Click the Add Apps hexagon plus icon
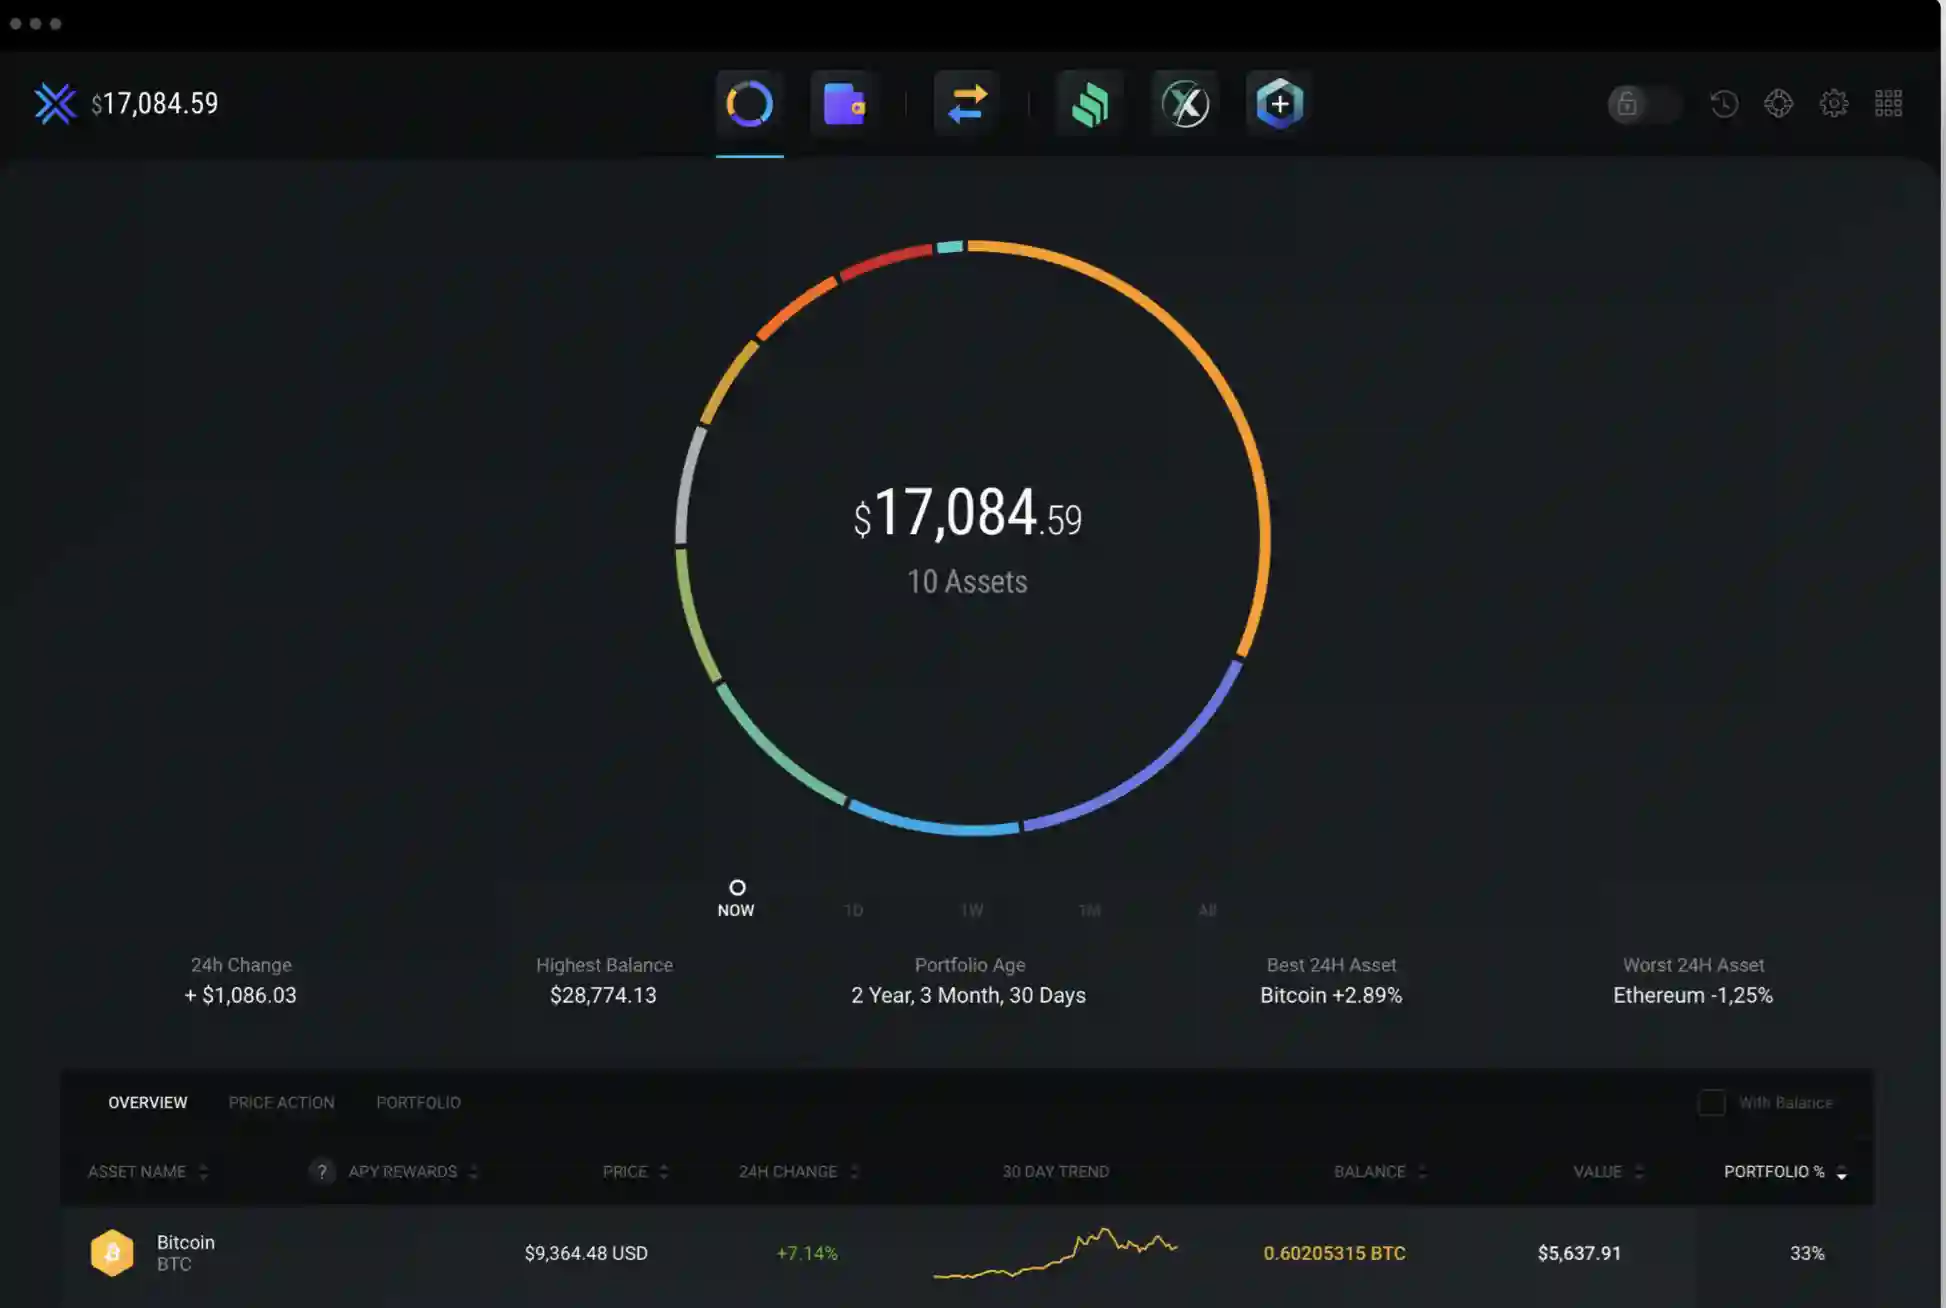 point(1279,104)
